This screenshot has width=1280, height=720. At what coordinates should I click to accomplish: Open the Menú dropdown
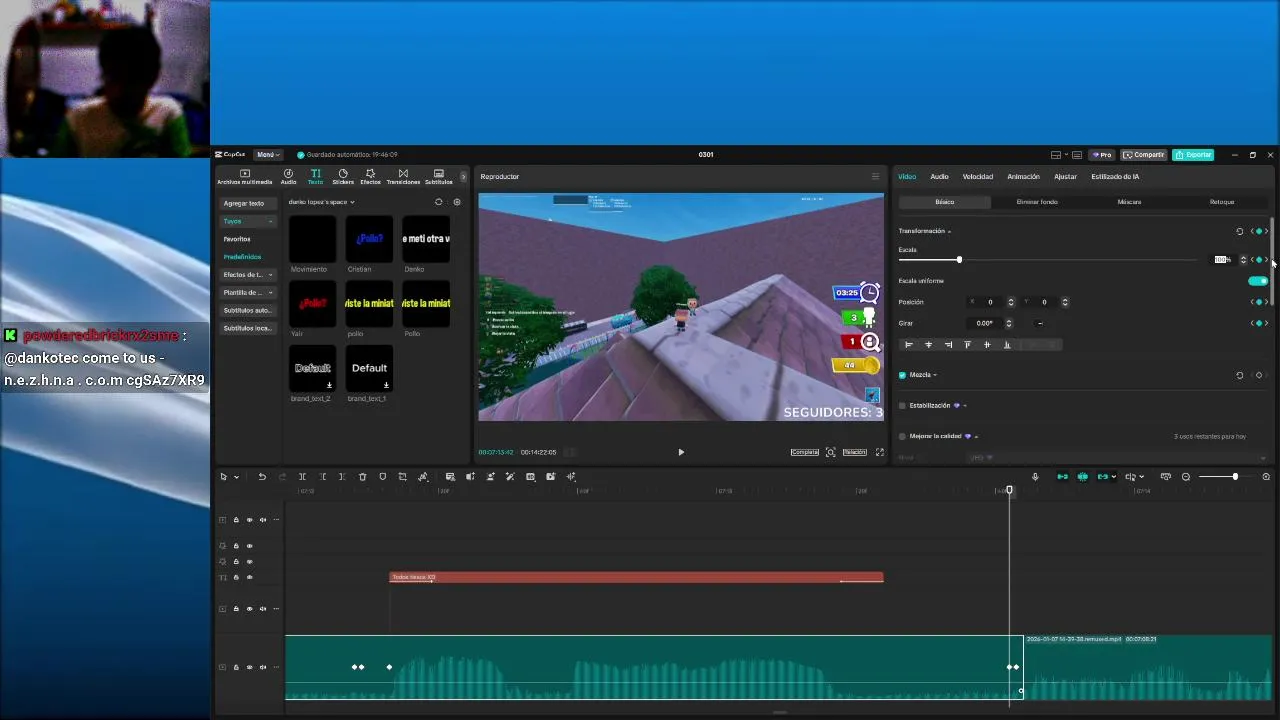(x=267, y=155)
